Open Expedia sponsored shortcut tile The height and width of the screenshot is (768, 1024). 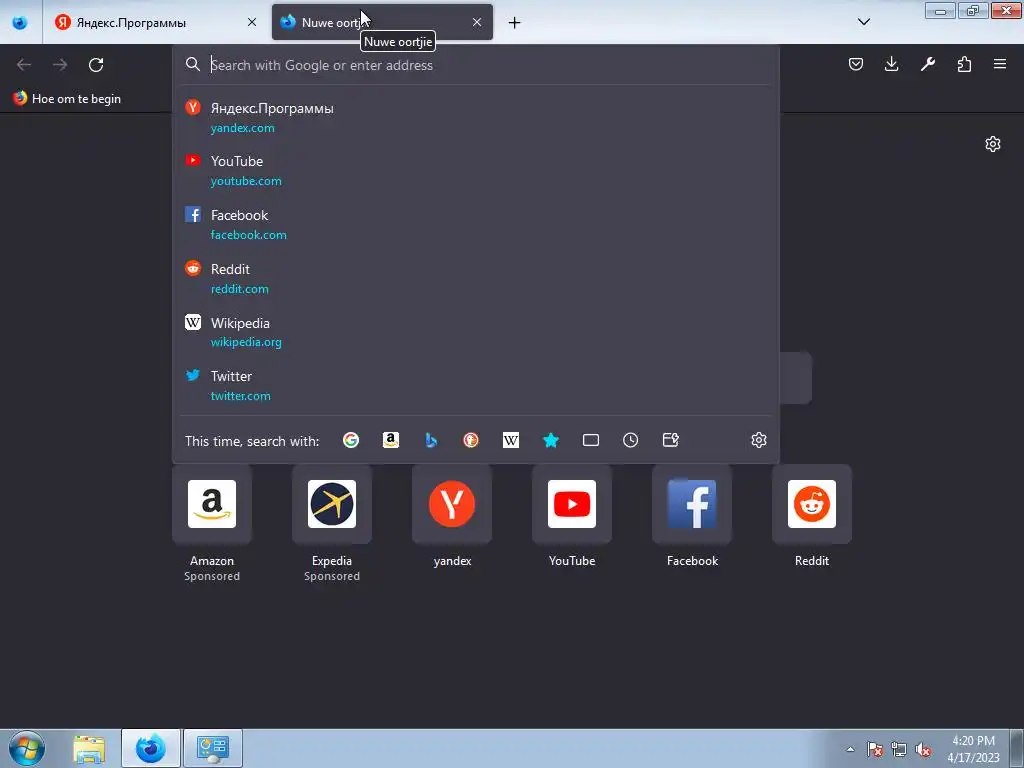pos(332,504)
